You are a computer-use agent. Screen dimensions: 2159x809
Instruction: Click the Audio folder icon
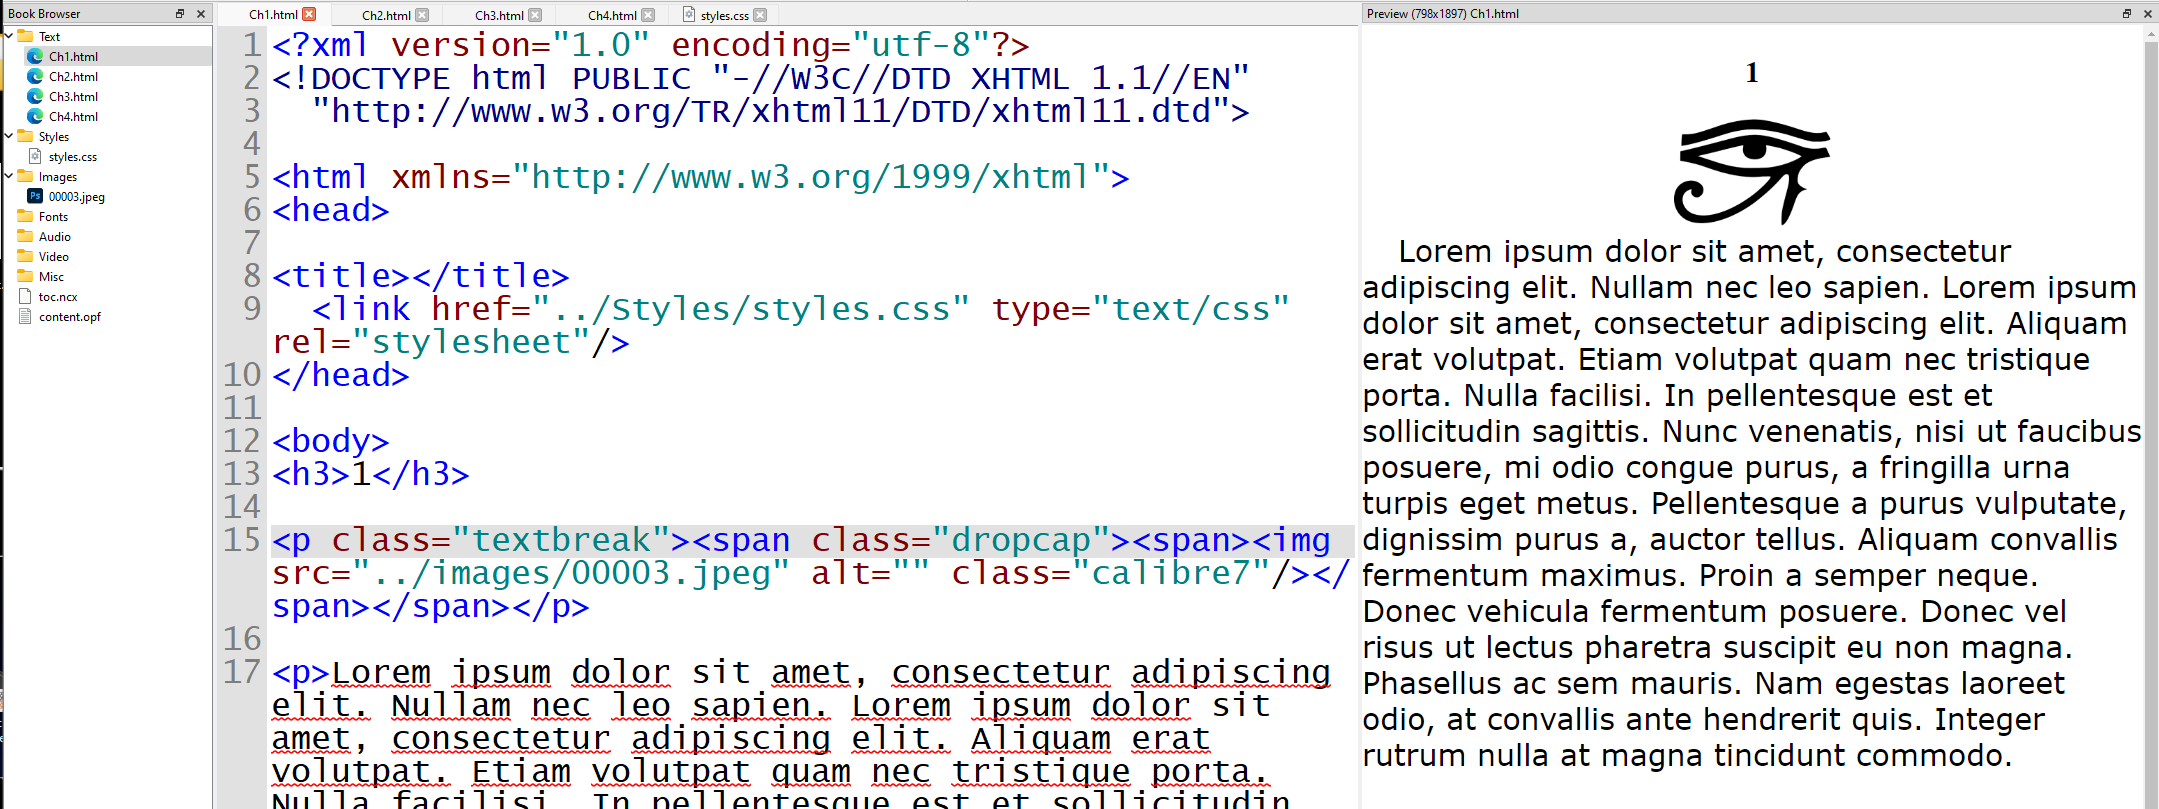pos(25,236)
